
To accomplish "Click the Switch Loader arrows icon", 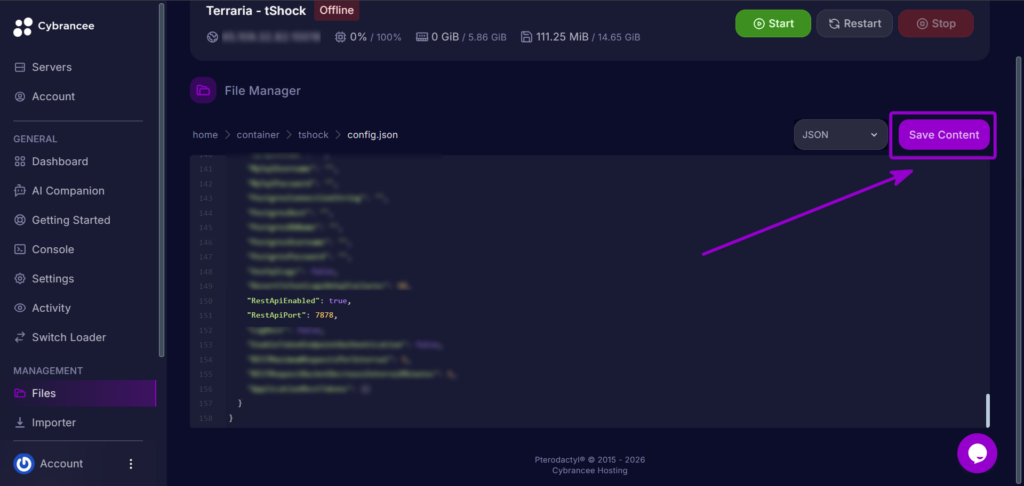I will (x=20, y=338).
